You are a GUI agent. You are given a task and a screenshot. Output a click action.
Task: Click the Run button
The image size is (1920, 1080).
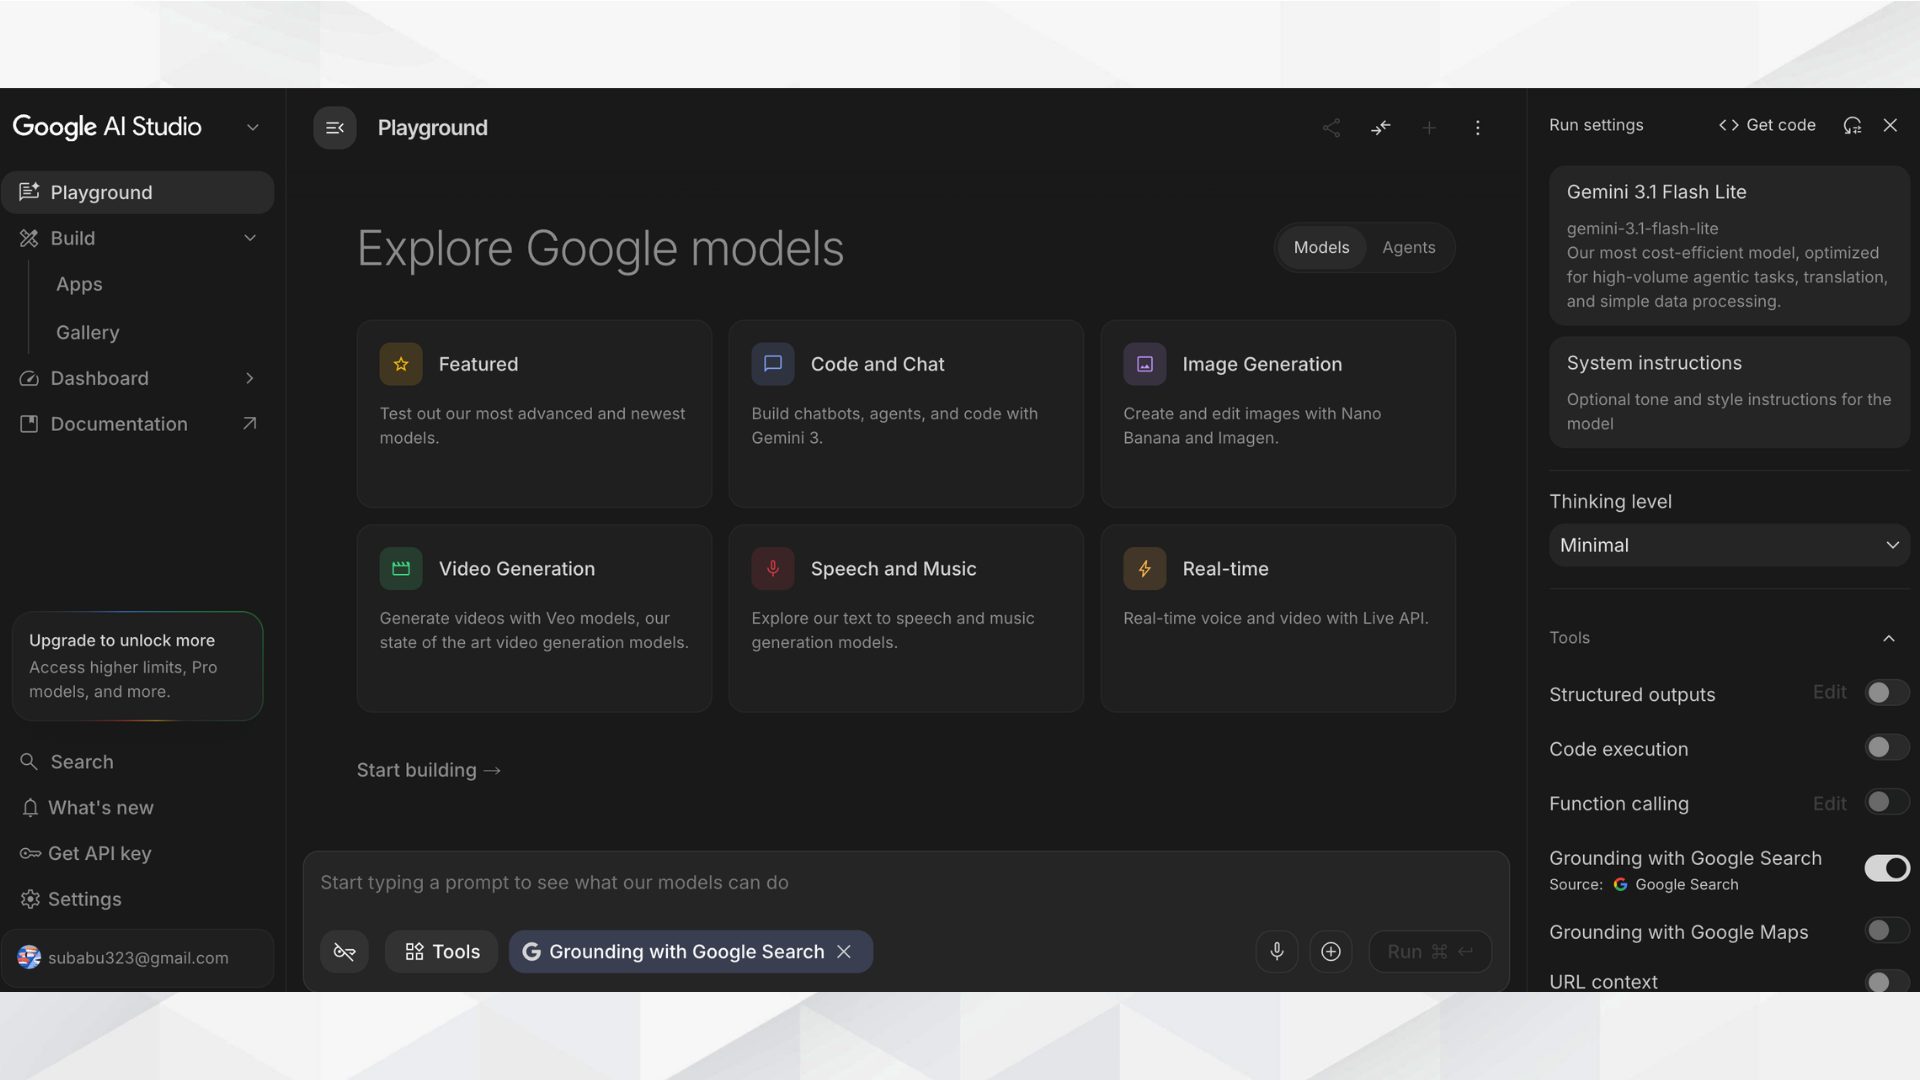(1430, 952)
